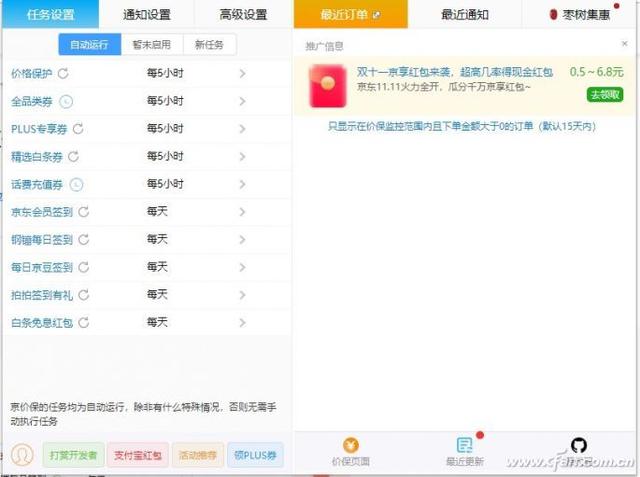Run the 价格保护 task refresh icon

[63, 73]
